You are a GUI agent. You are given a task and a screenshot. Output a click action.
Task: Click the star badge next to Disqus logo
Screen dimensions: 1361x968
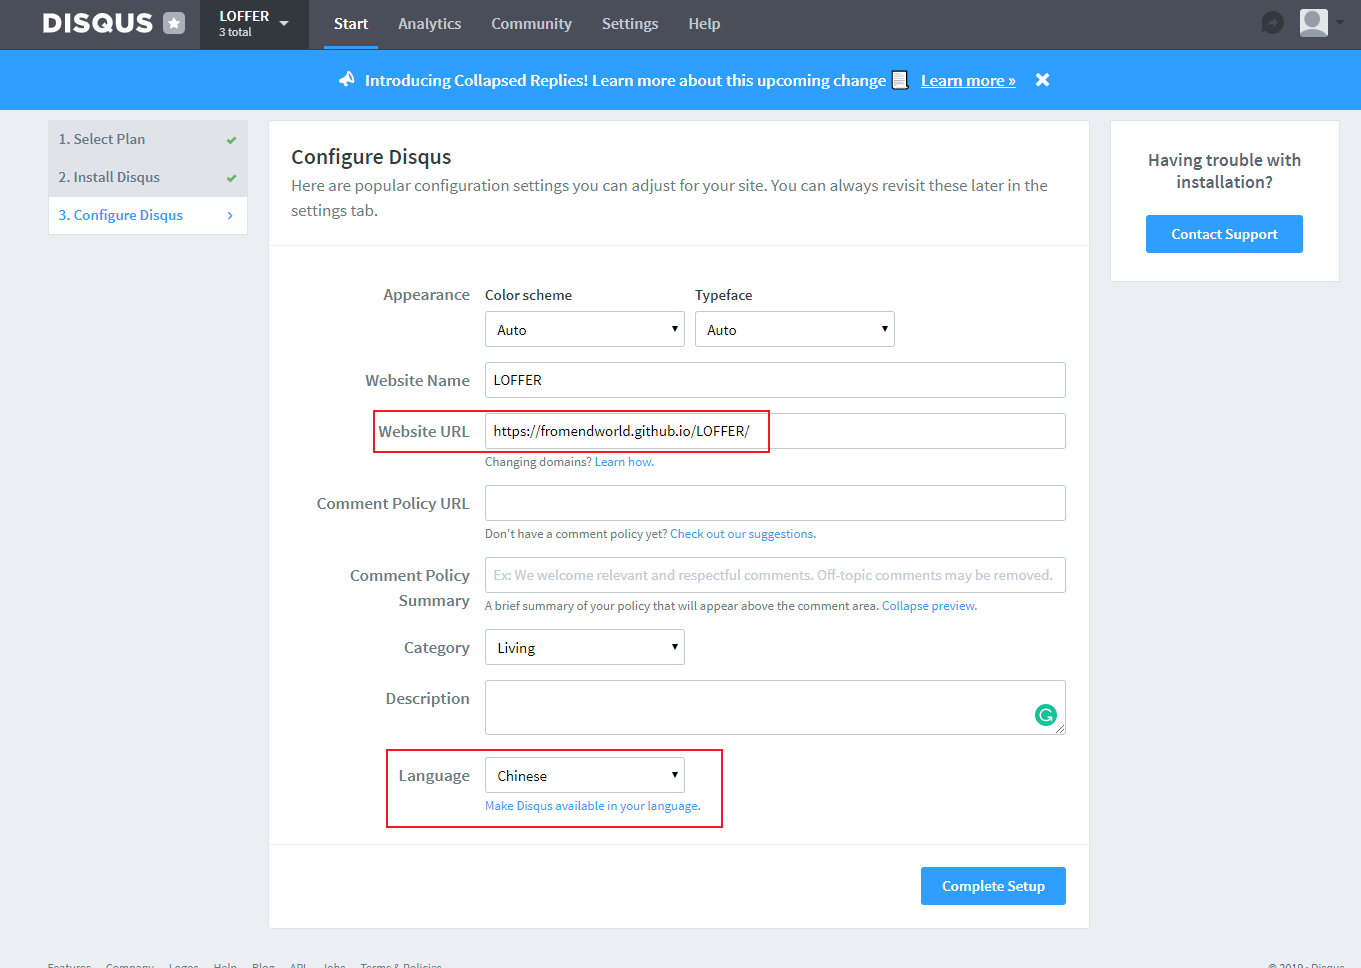(x=174, y=23)
